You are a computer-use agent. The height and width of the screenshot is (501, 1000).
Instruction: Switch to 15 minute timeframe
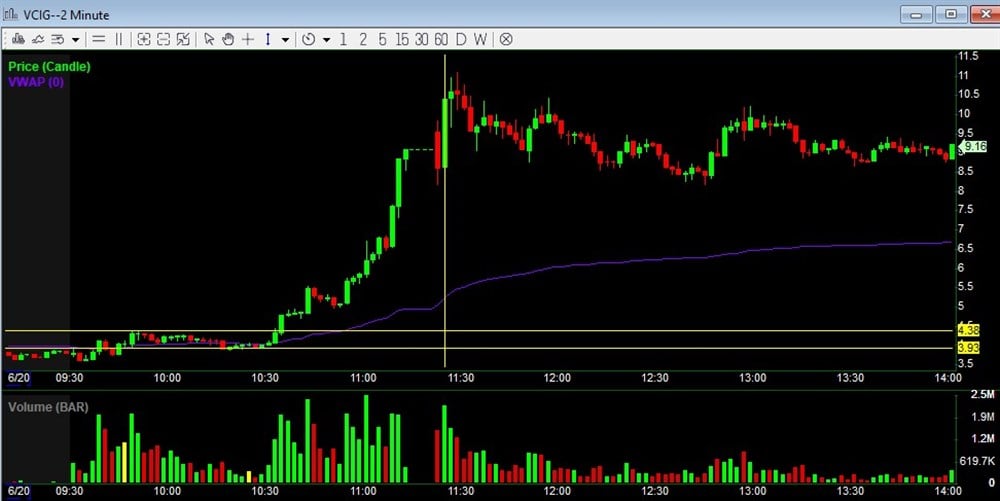(402, 40)
